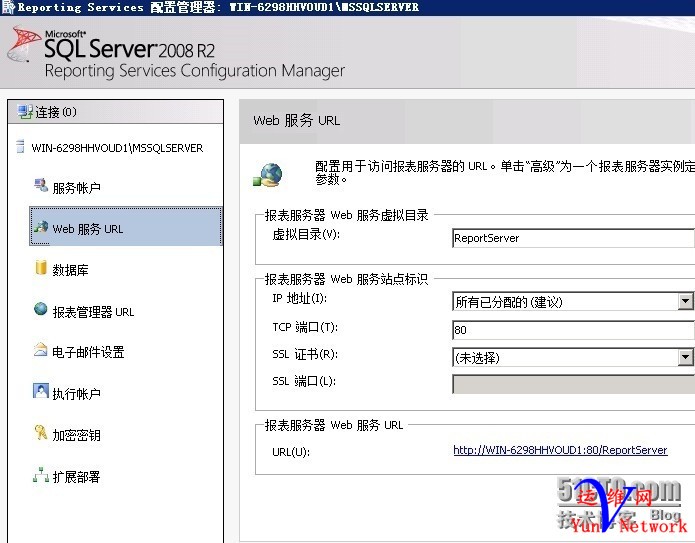Click the 虚拟目录(V): label
This screenshot has width=695, height=543.
tap(306, 234)
